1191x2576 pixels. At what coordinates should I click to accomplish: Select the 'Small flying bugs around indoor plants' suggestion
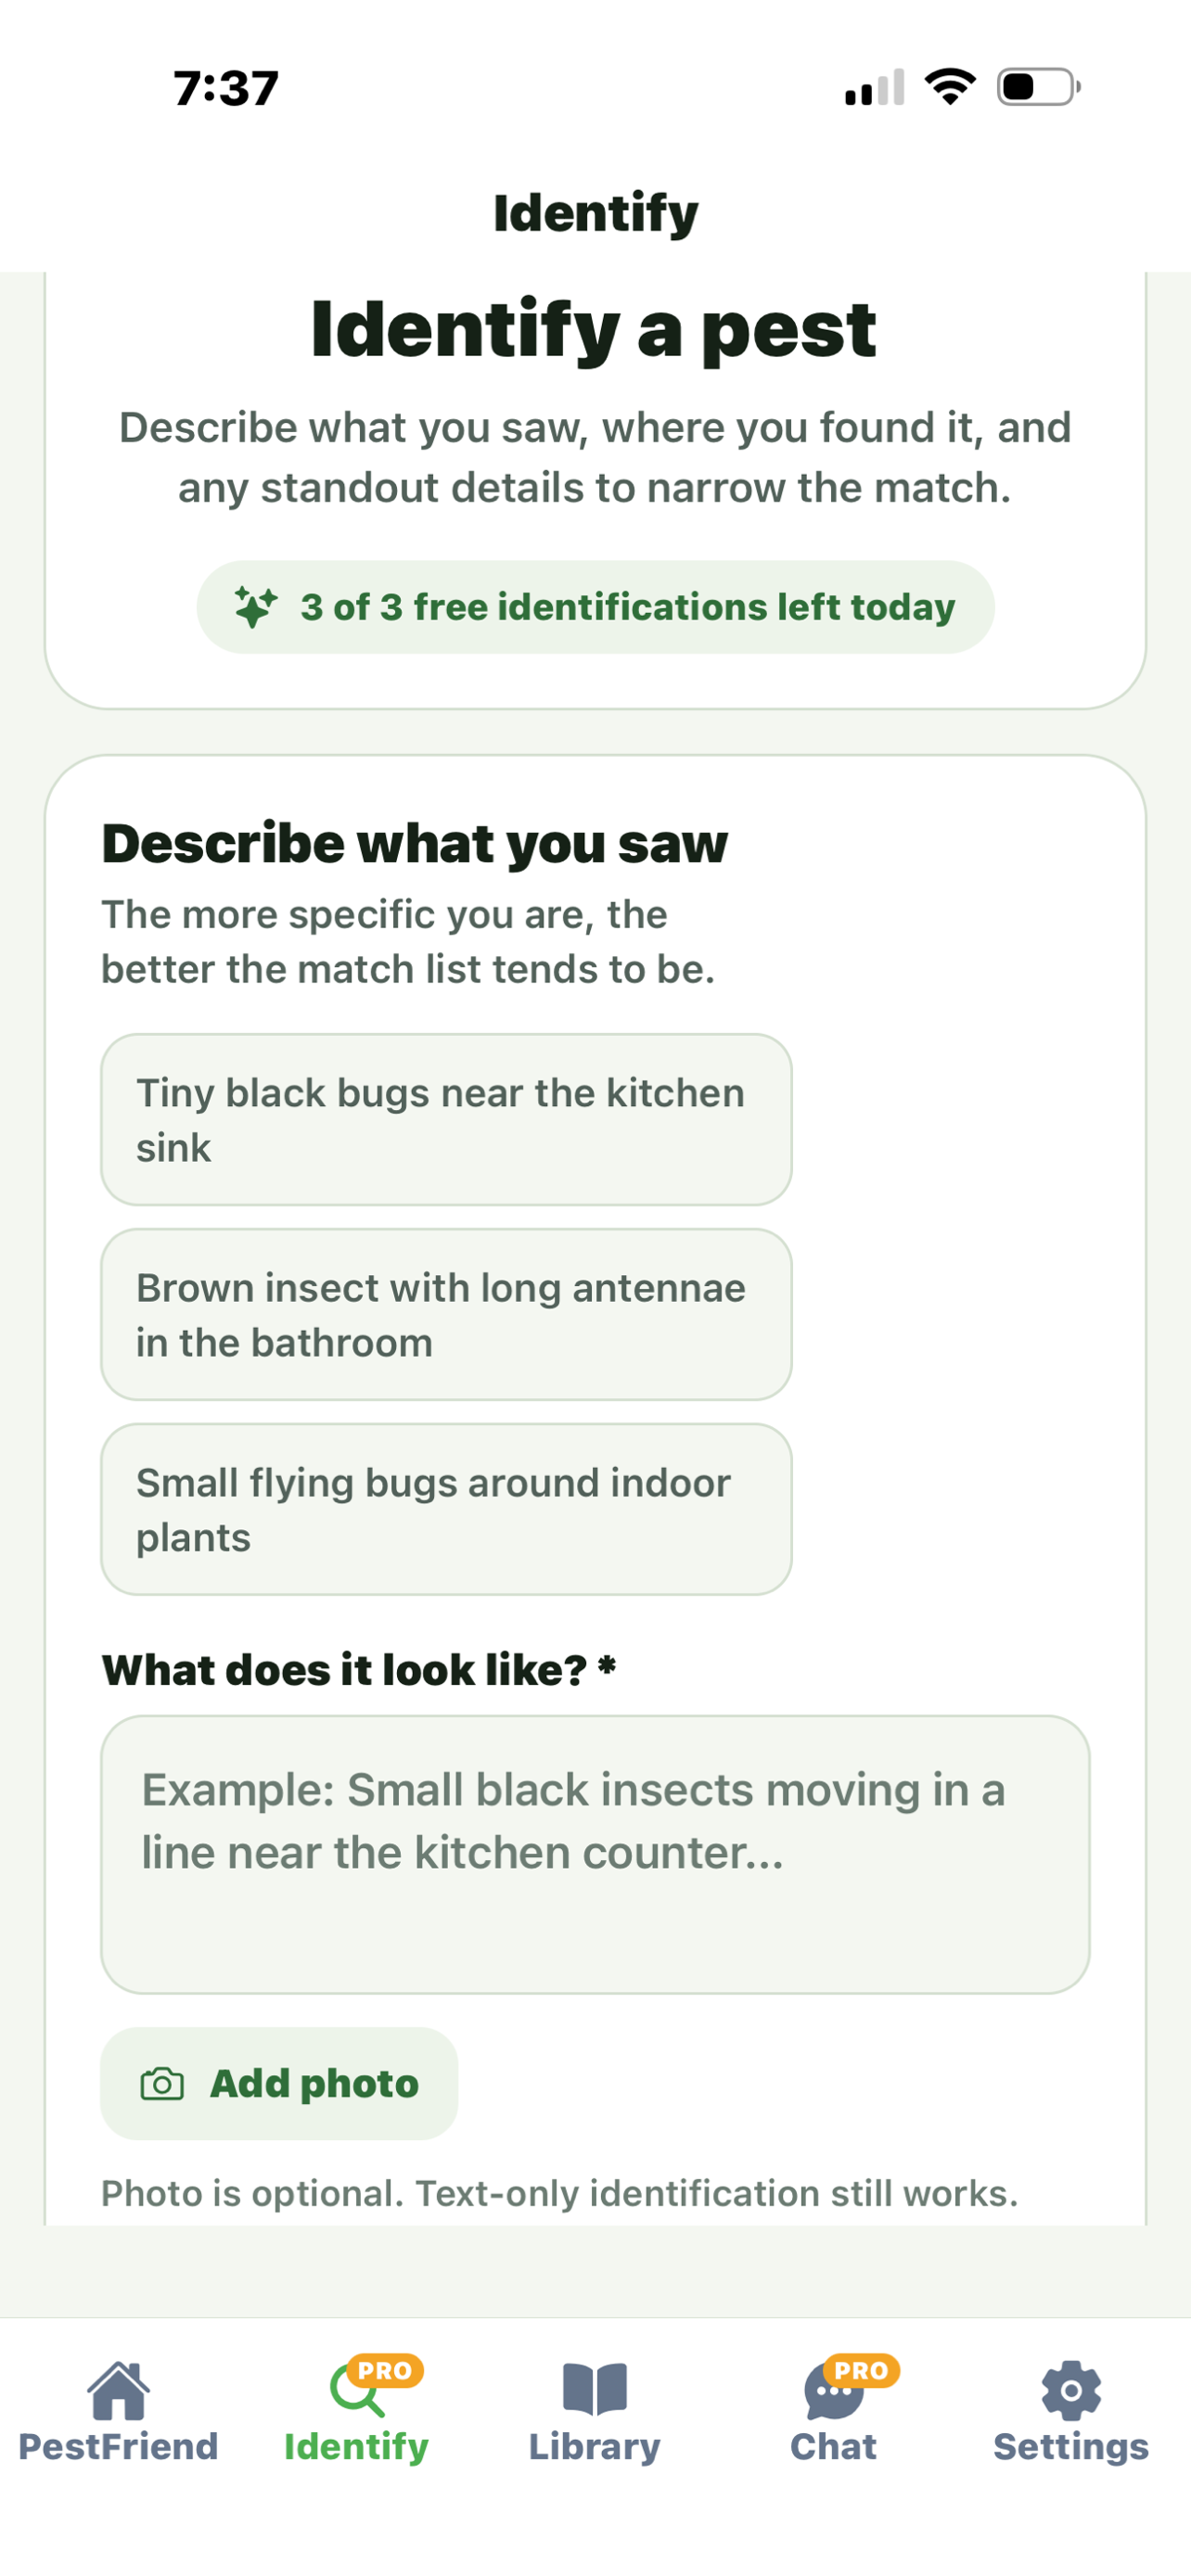tap(445, 1508)
